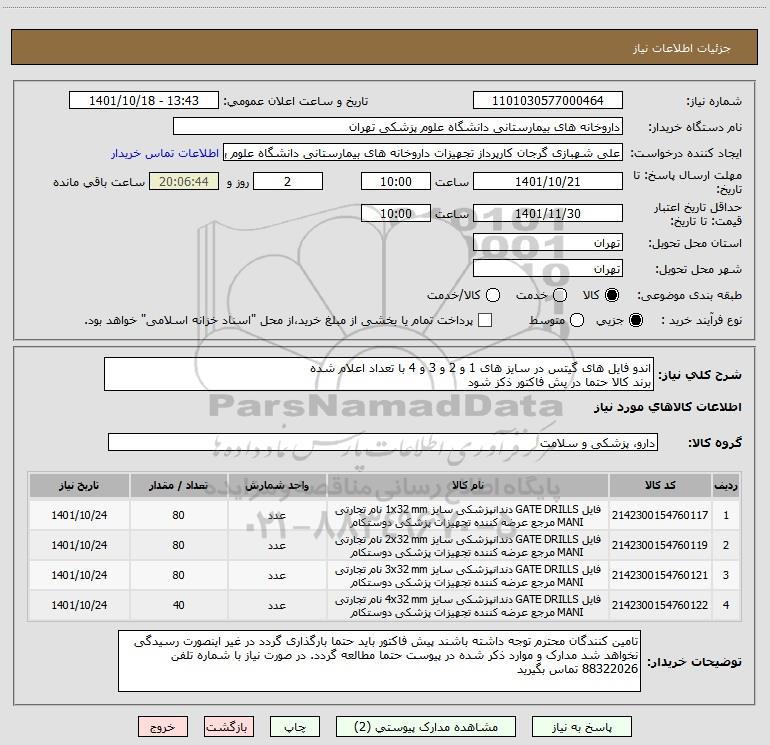This screenshot has width=770, height=745.
Task: Click the announcement date field 1401/10/18
Action: click(144, 100)
